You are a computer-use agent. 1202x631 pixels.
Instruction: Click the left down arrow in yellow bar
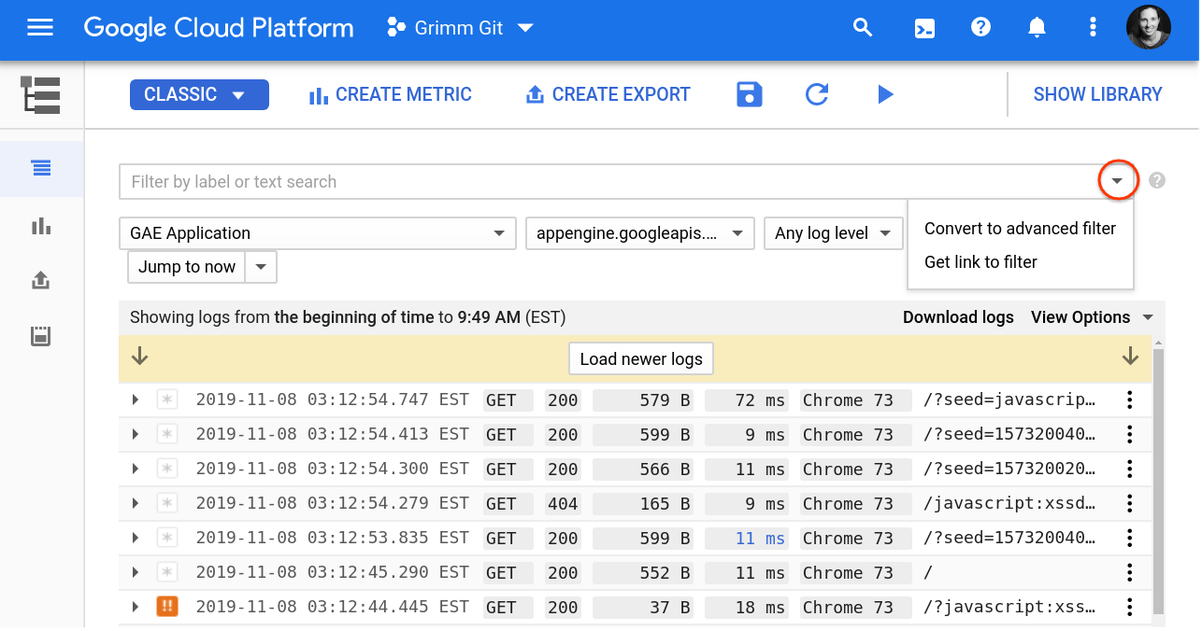[x=140, y=357]
